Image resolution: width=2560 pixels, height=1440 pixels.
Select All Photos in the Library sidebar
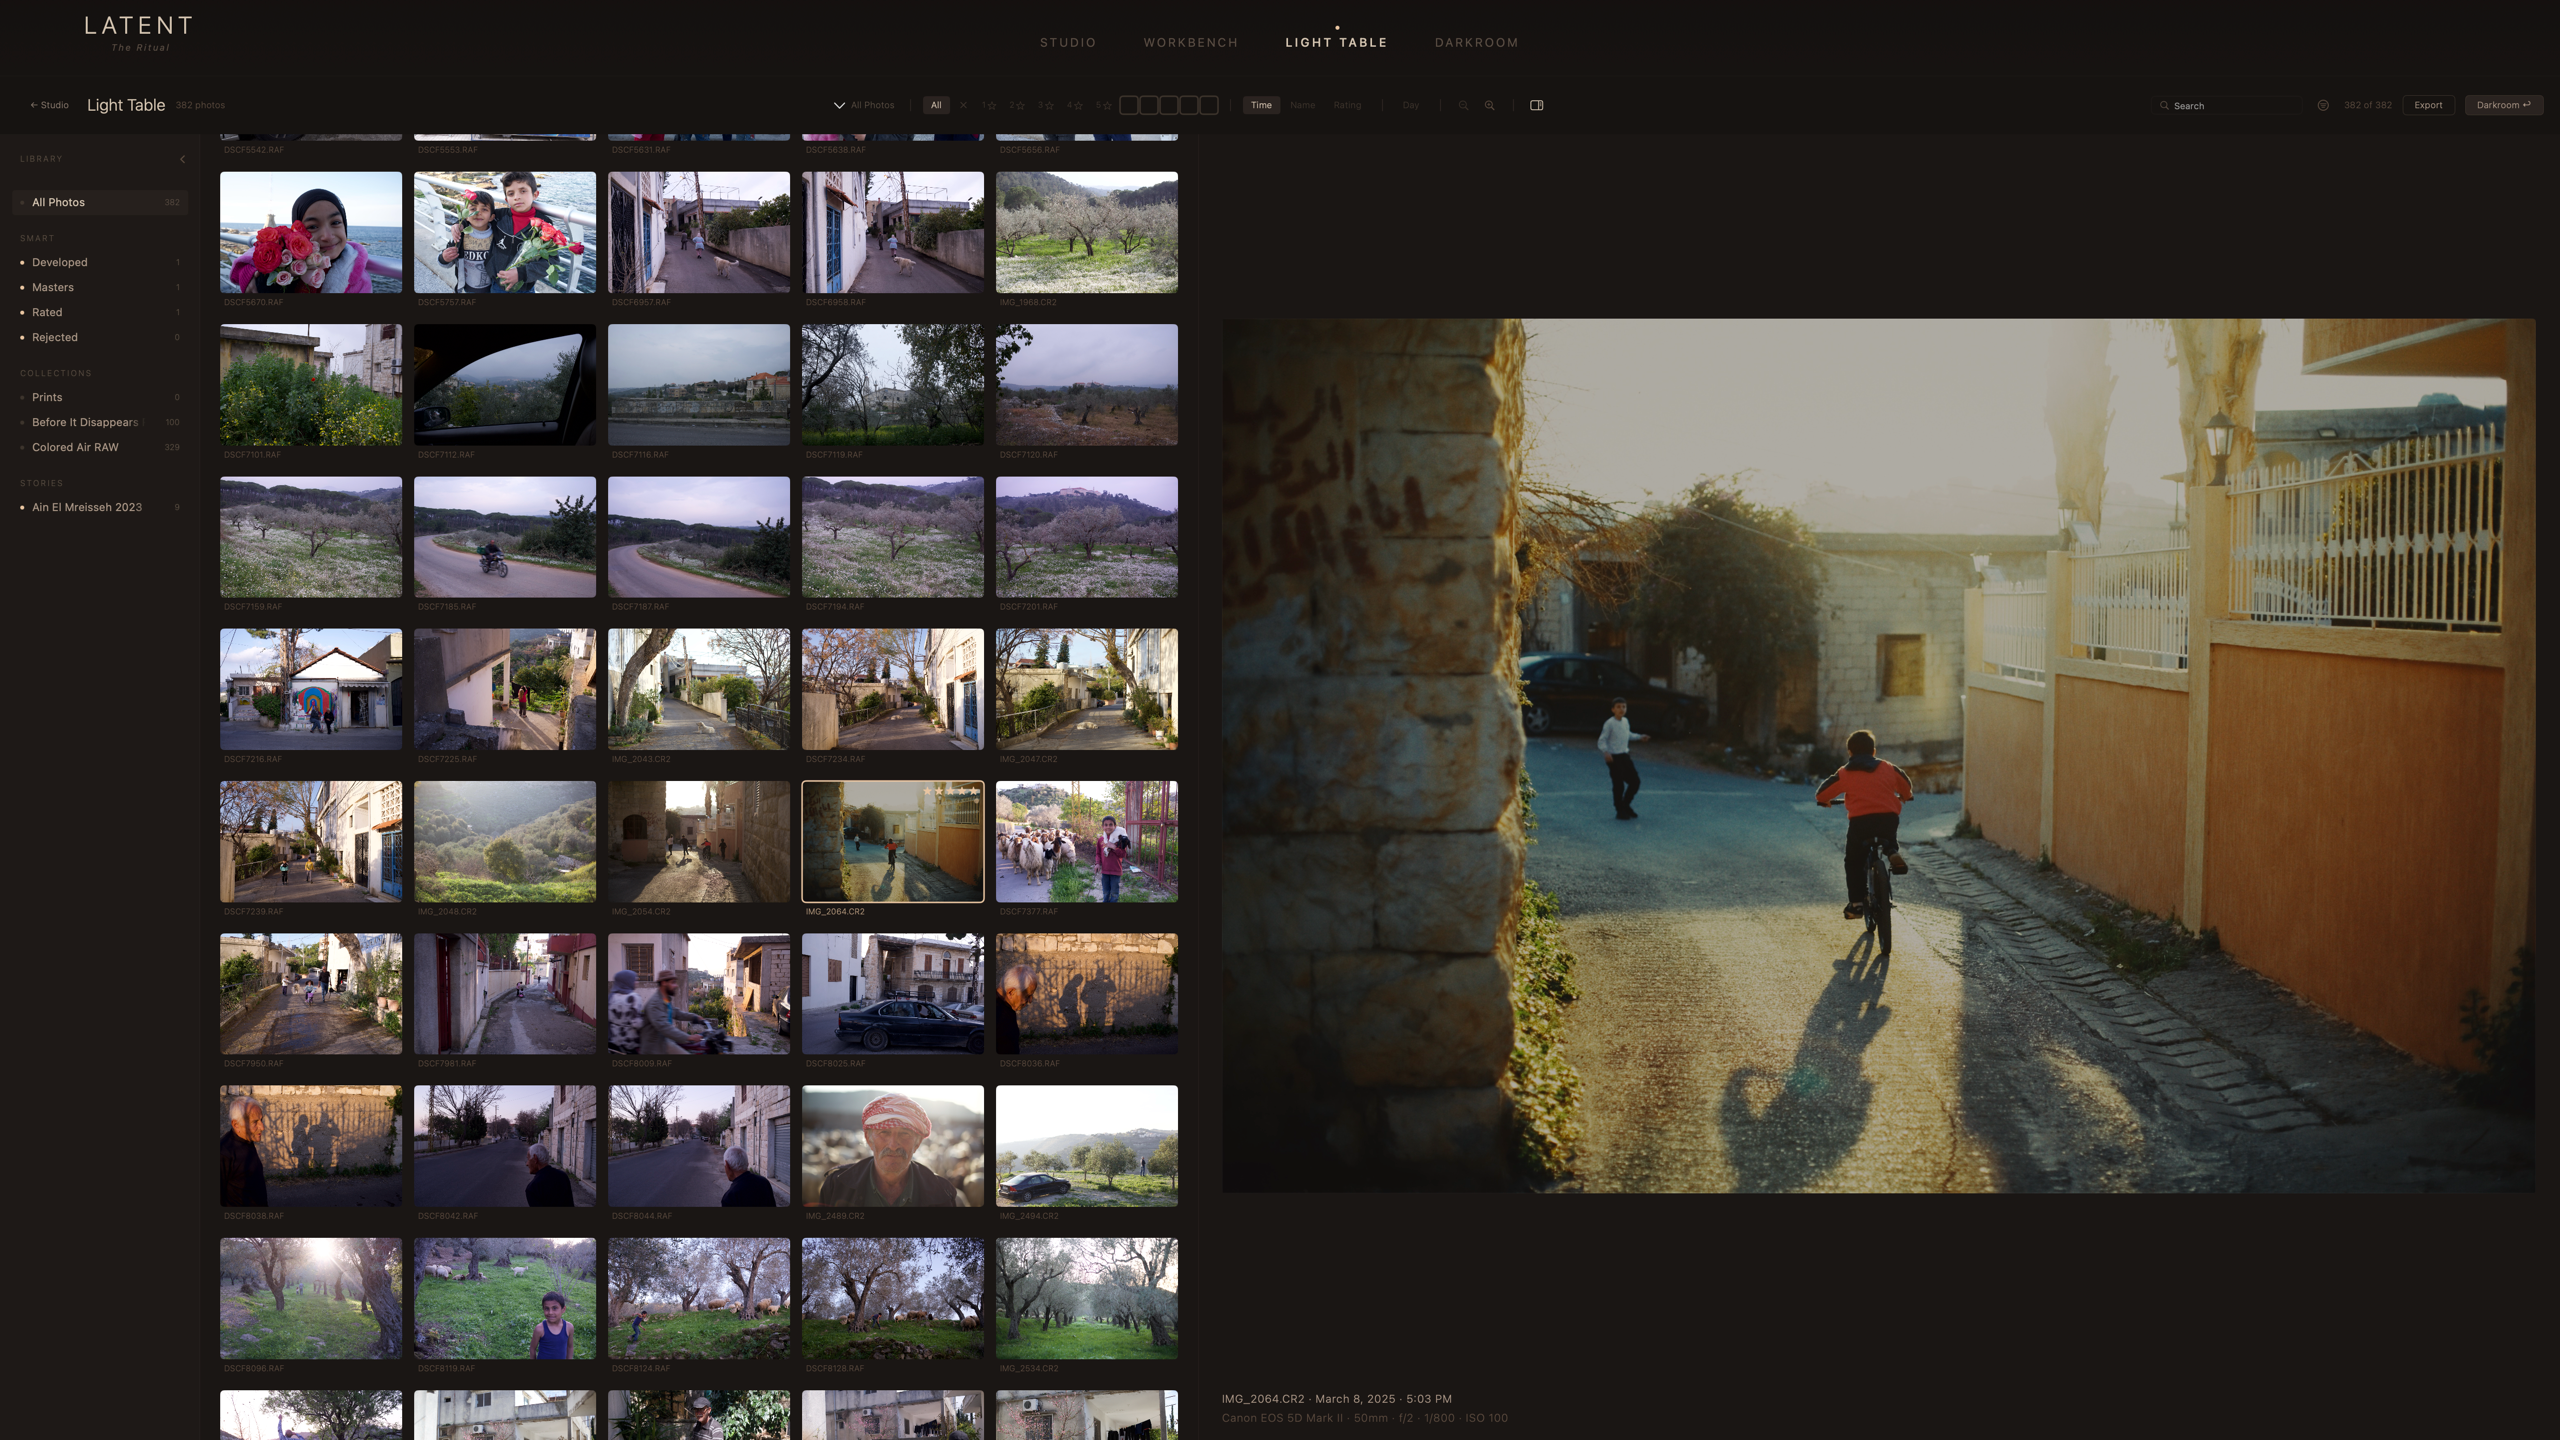click(100, 202)
